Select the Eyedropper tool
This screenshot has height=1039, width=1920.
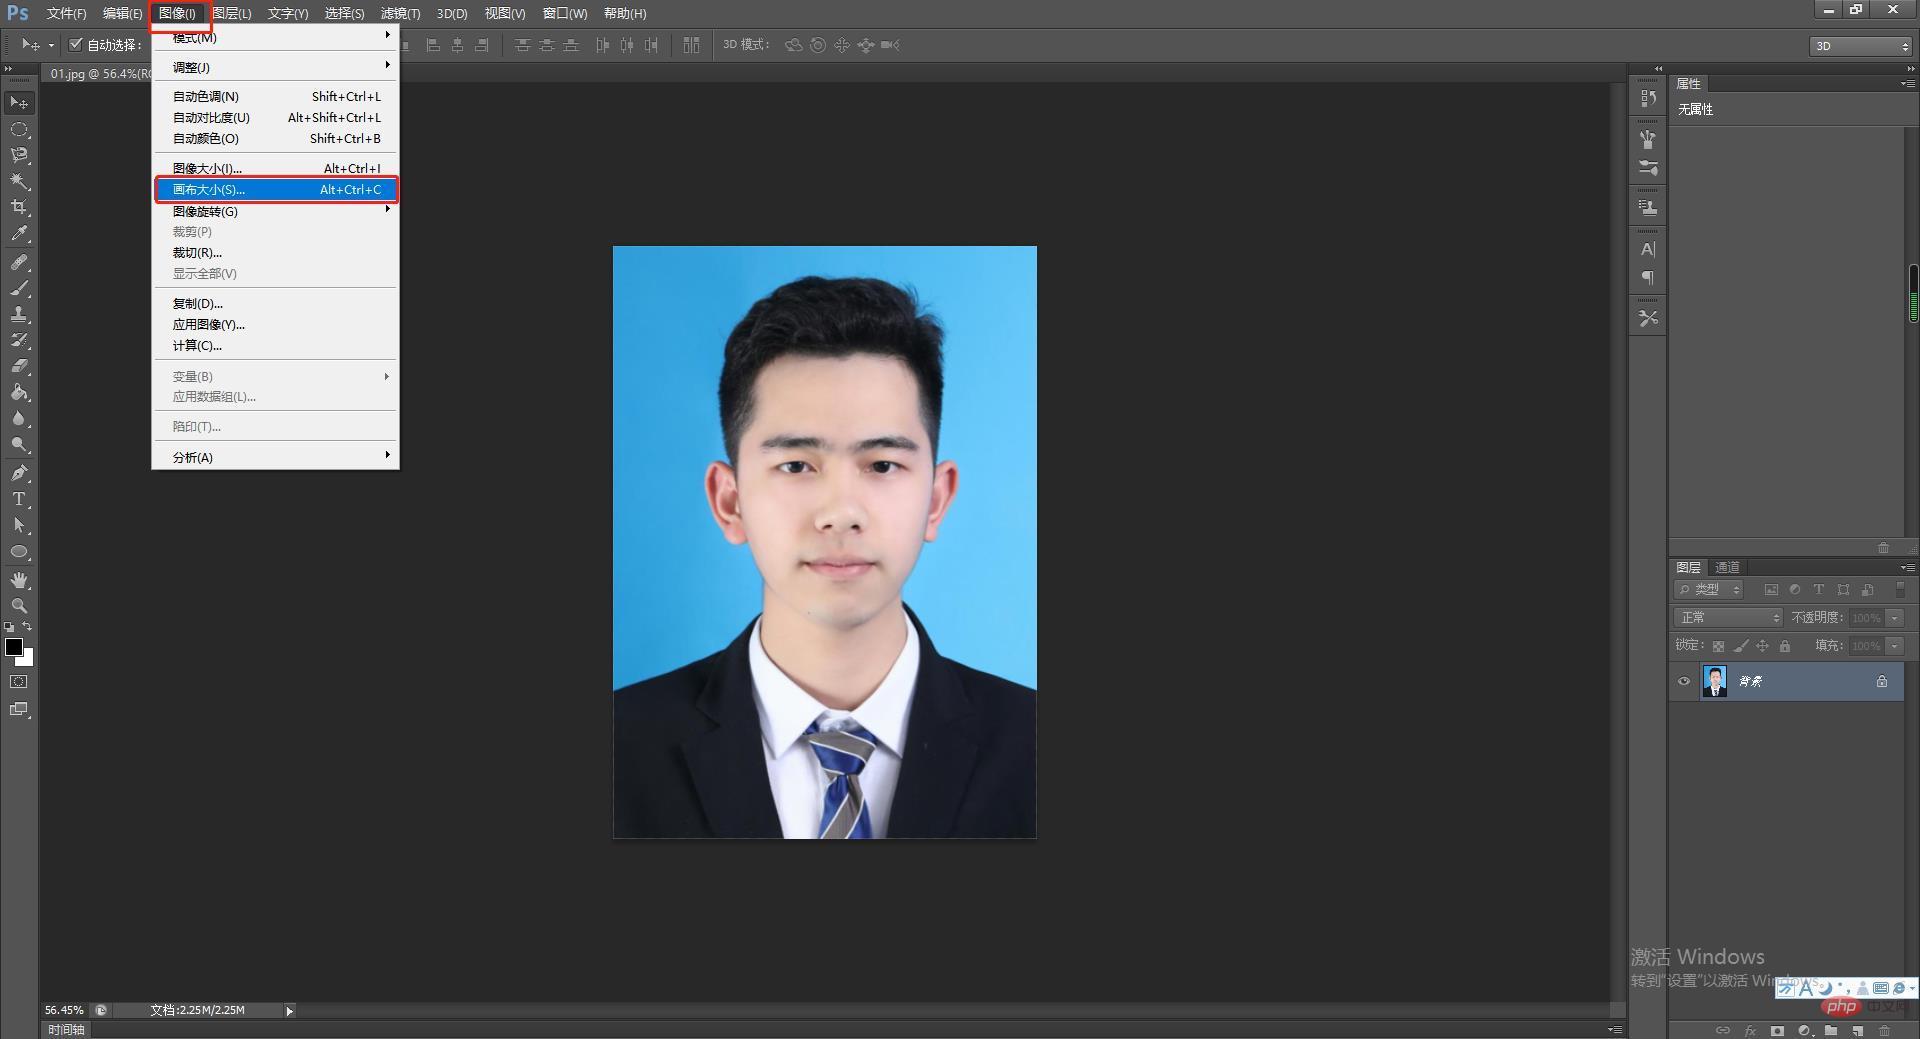tap(19, 234)
